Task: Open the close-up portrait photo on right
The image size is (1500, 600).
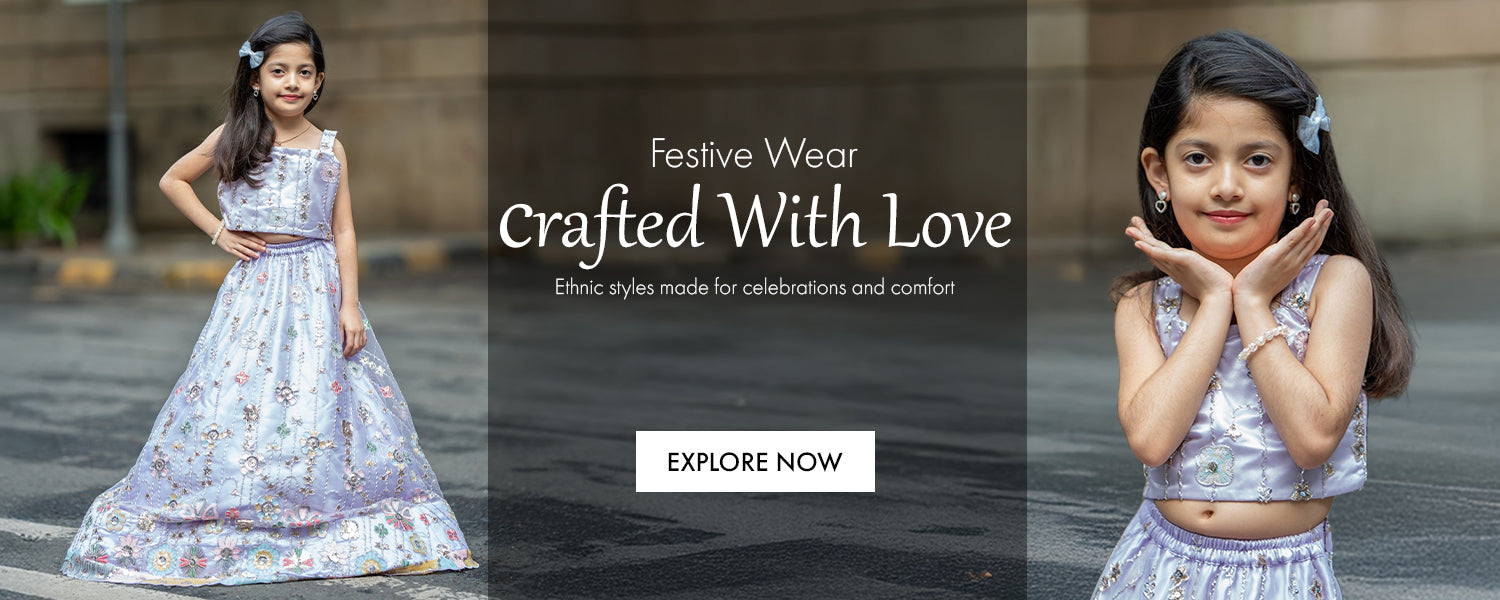Action: click(x=1263, y=300)
